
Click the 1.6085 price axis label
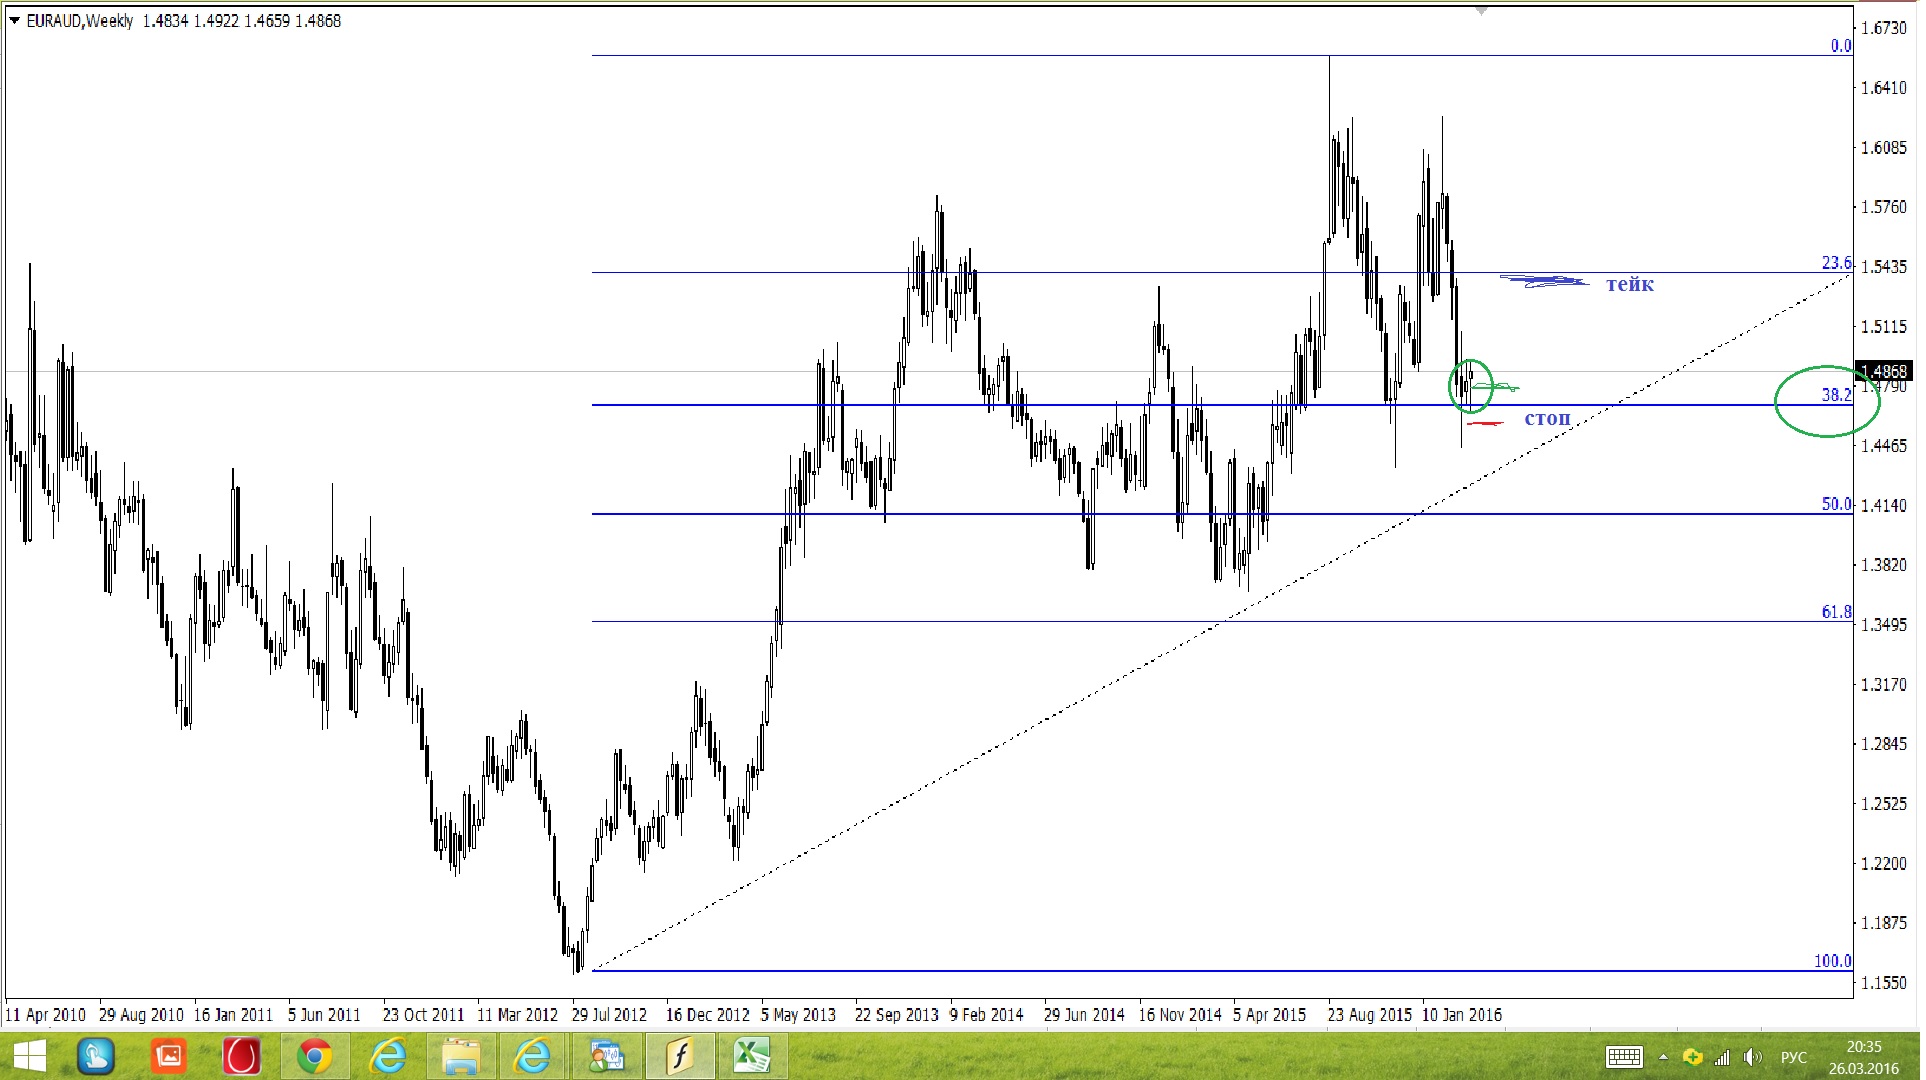coord(1883,148)
